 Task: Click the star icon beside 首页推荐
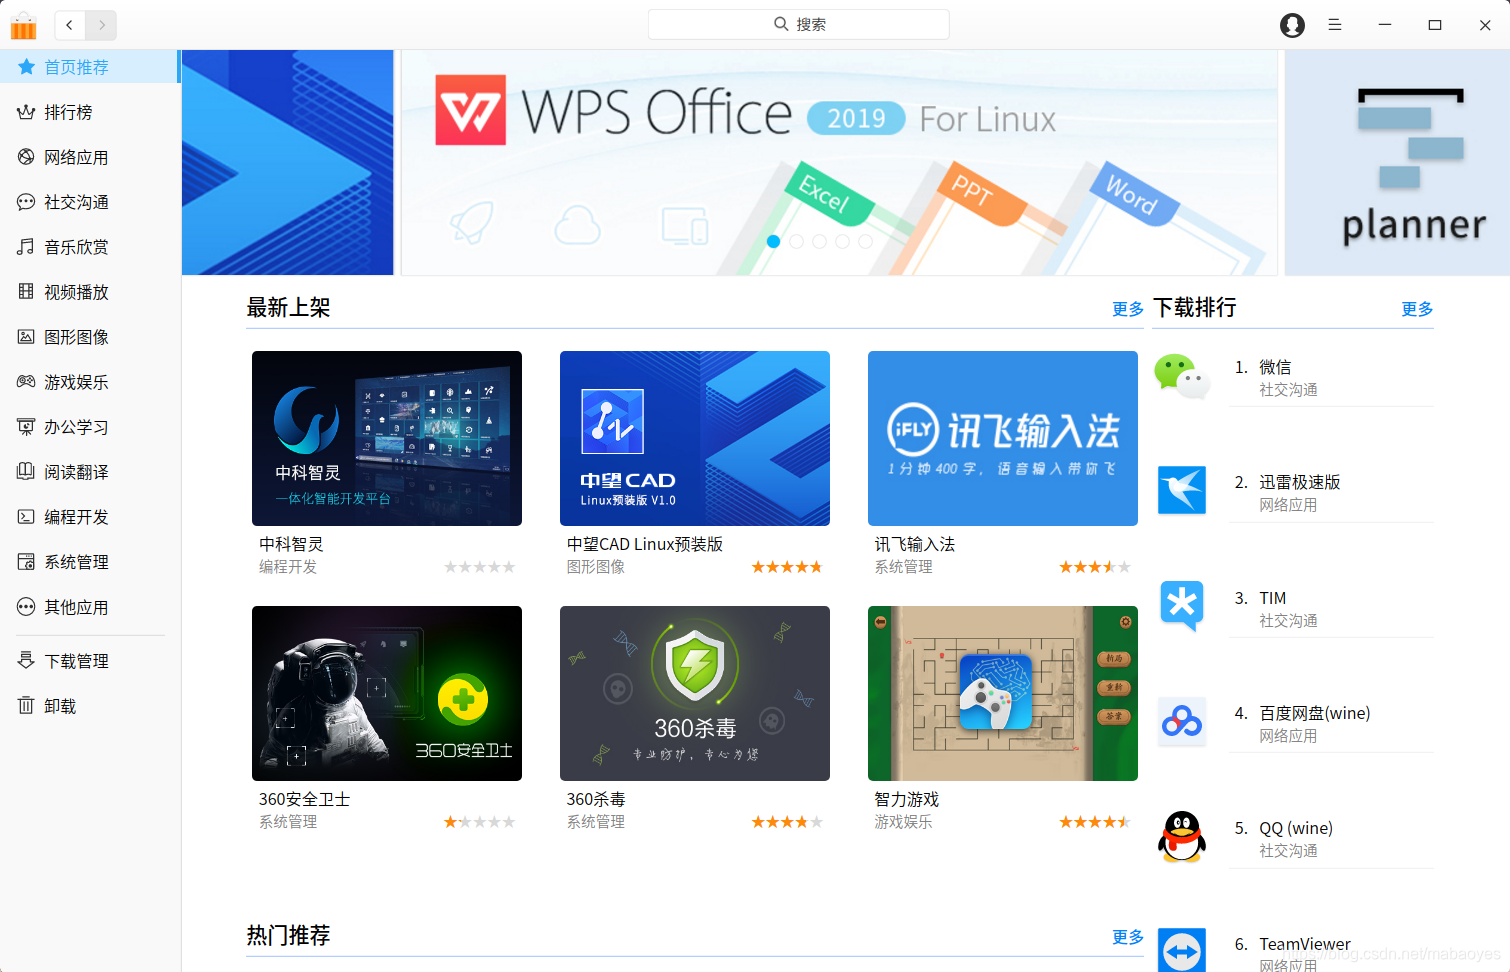(x=26, y=67)
